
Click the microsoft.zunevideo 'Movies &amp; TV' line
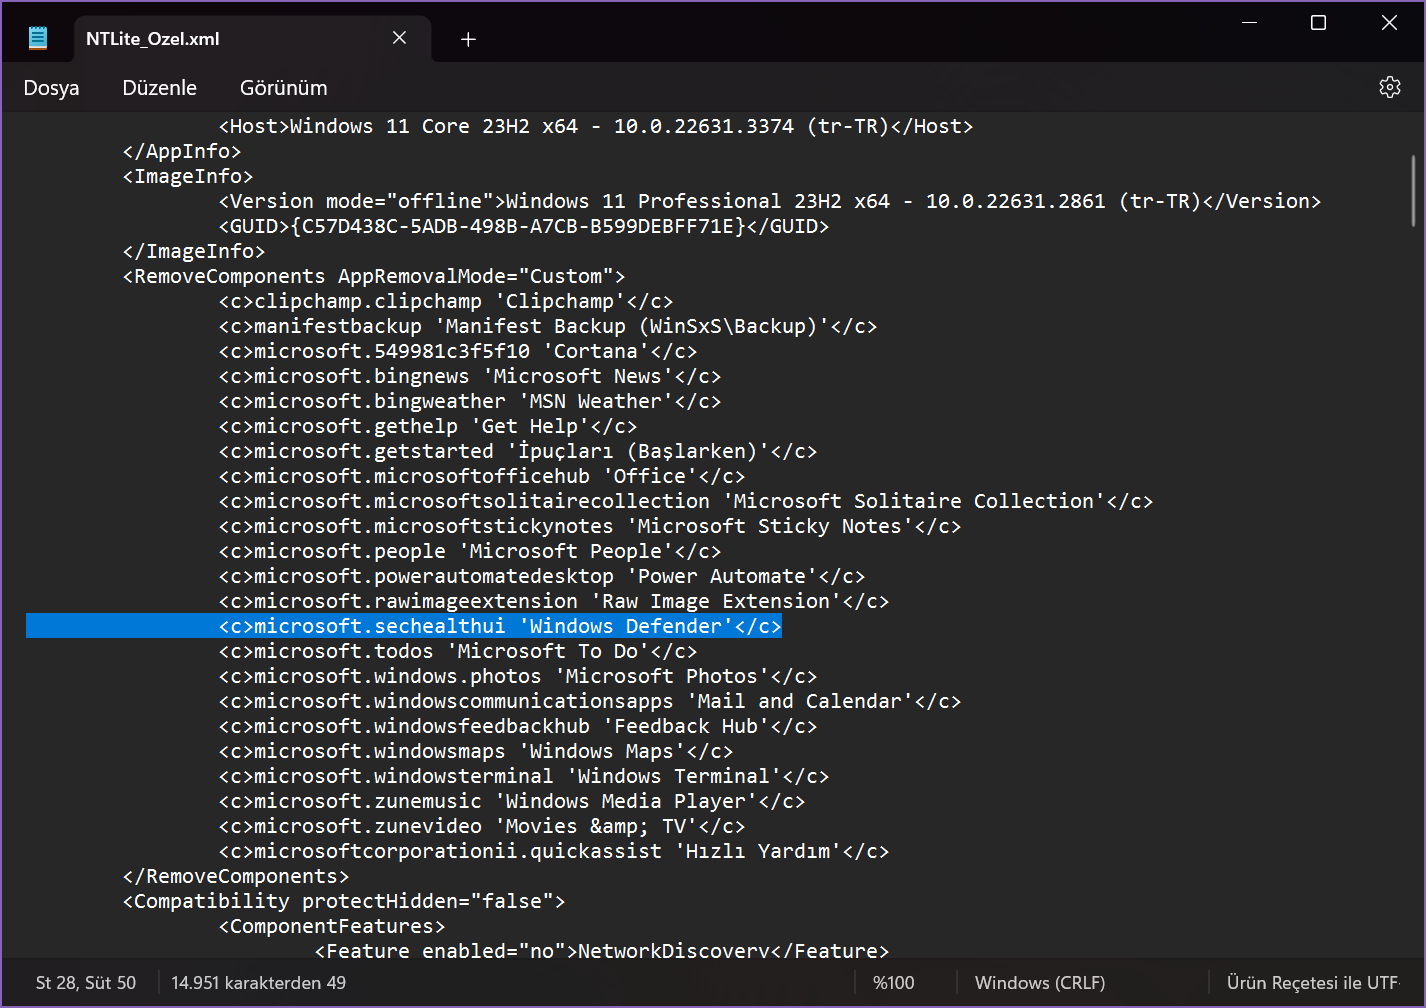482,826
